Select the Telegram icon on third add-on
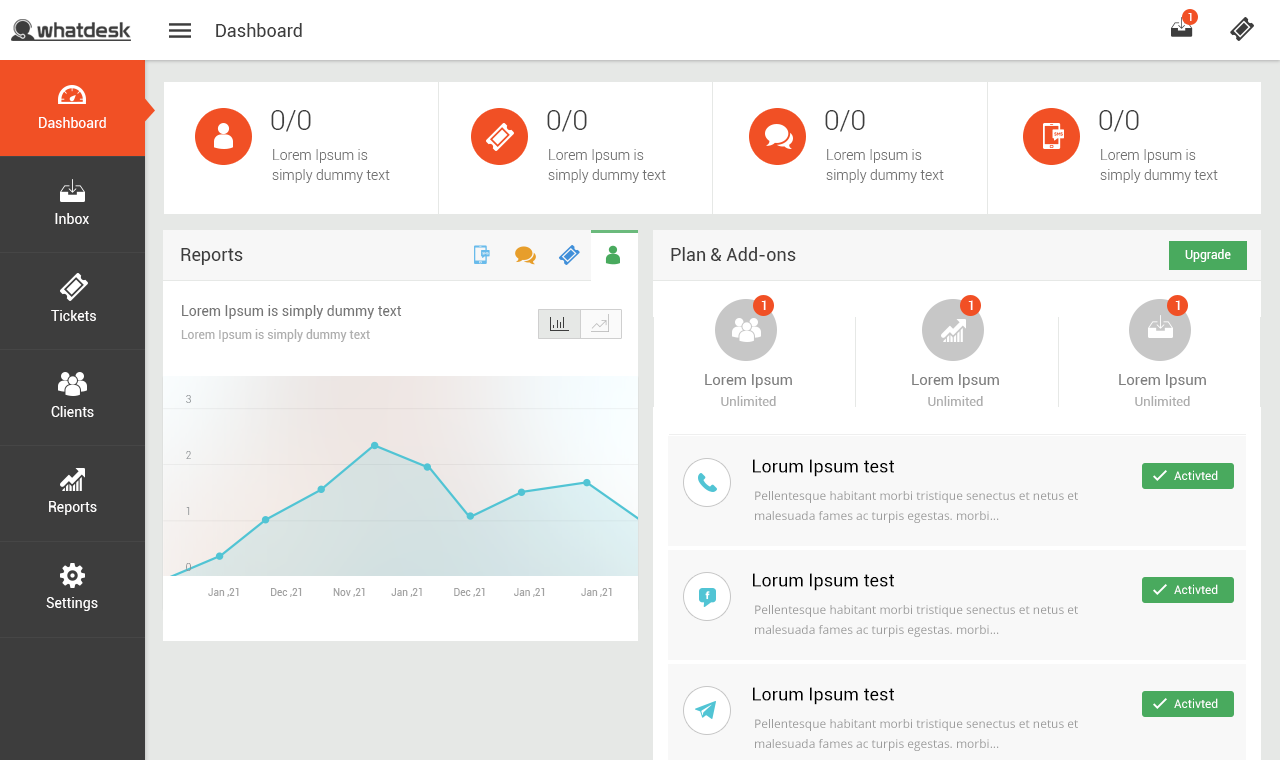 click(x=707, y=710)
